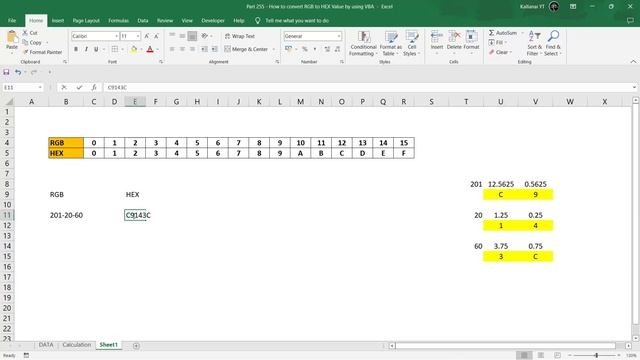Switch to Calculation sheet tab
The height and width of the screenshot is (360, 640).
point(77,345)
